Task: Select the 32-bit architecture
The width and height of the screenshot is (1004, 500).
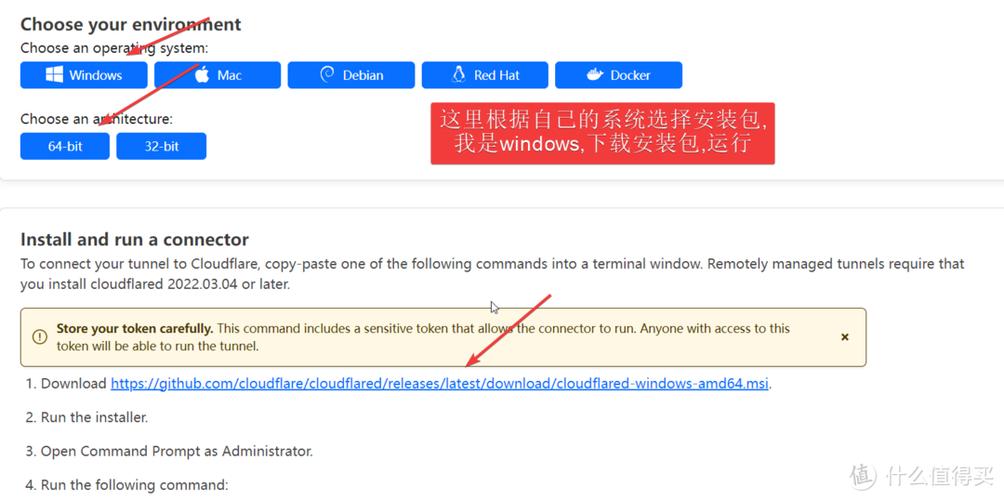Action: pos(161,146)
